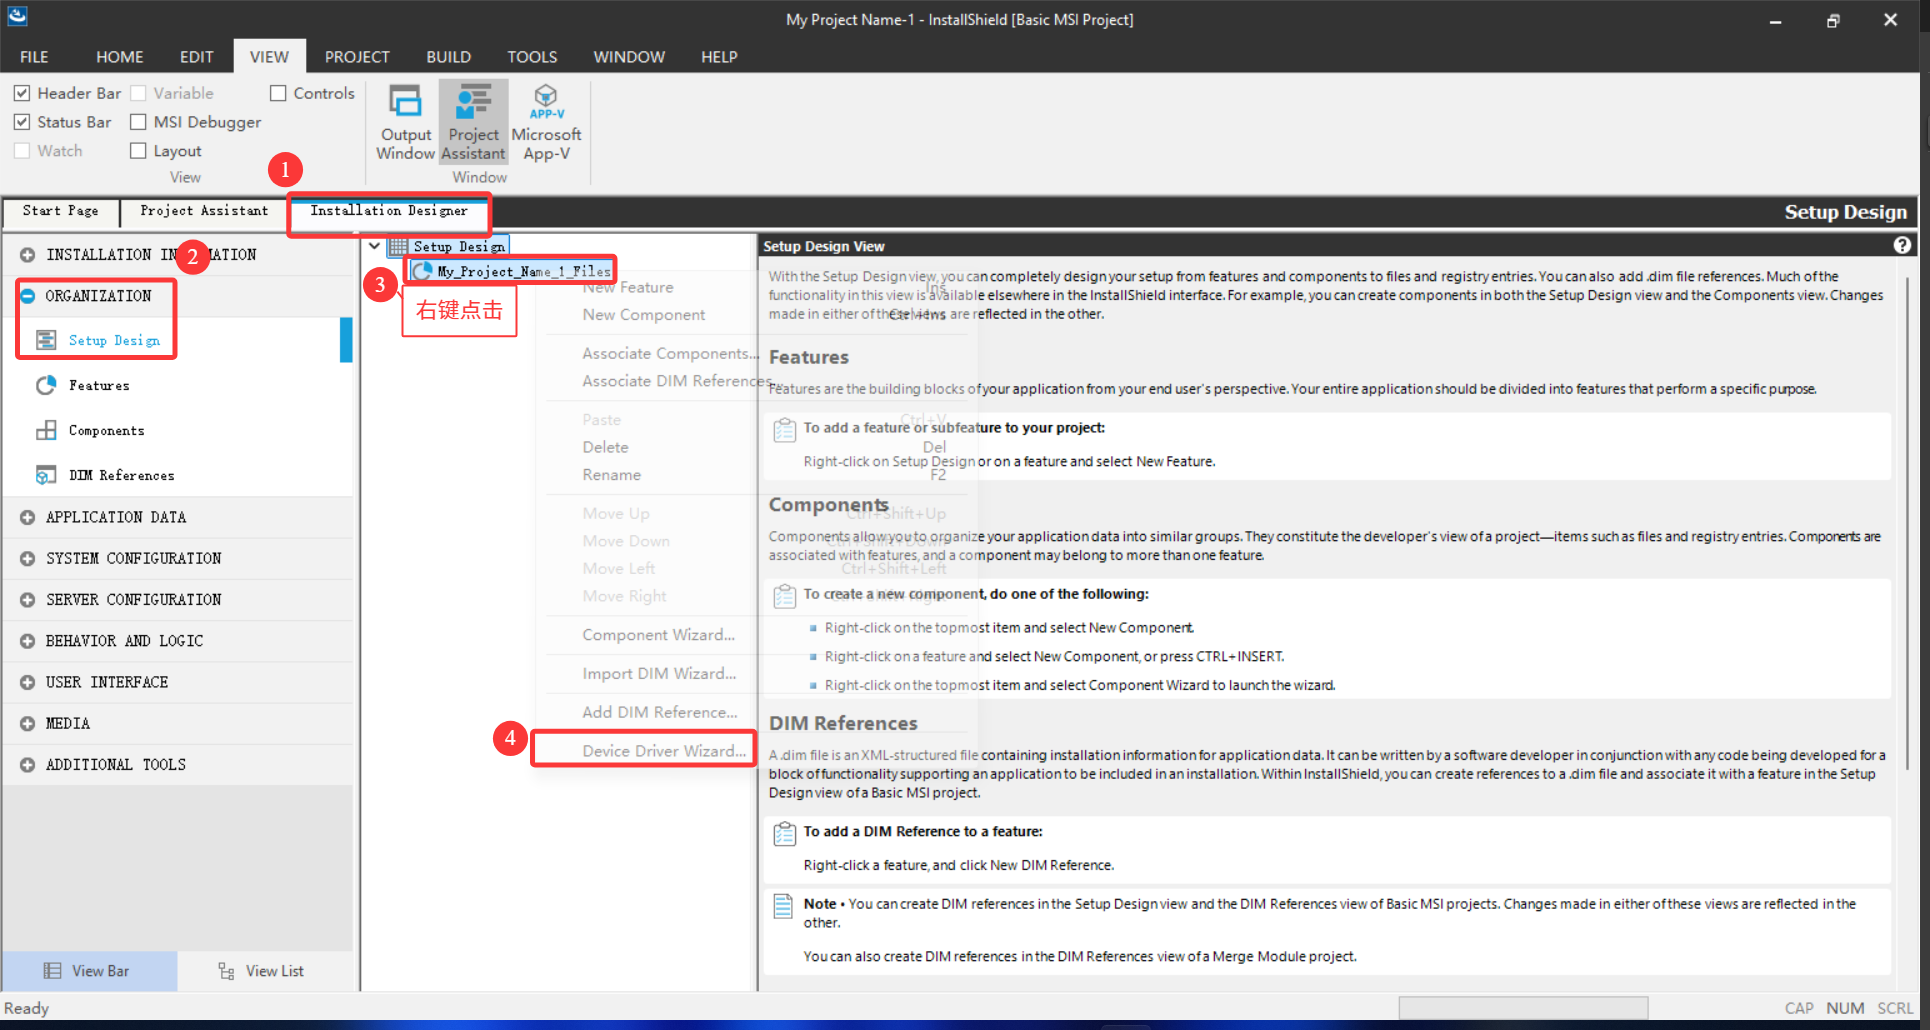Image resolution: width=1930 pixels, height=1030 pixels.
Task: Choose Component Wizard in context menu
Action: point(658,635)
